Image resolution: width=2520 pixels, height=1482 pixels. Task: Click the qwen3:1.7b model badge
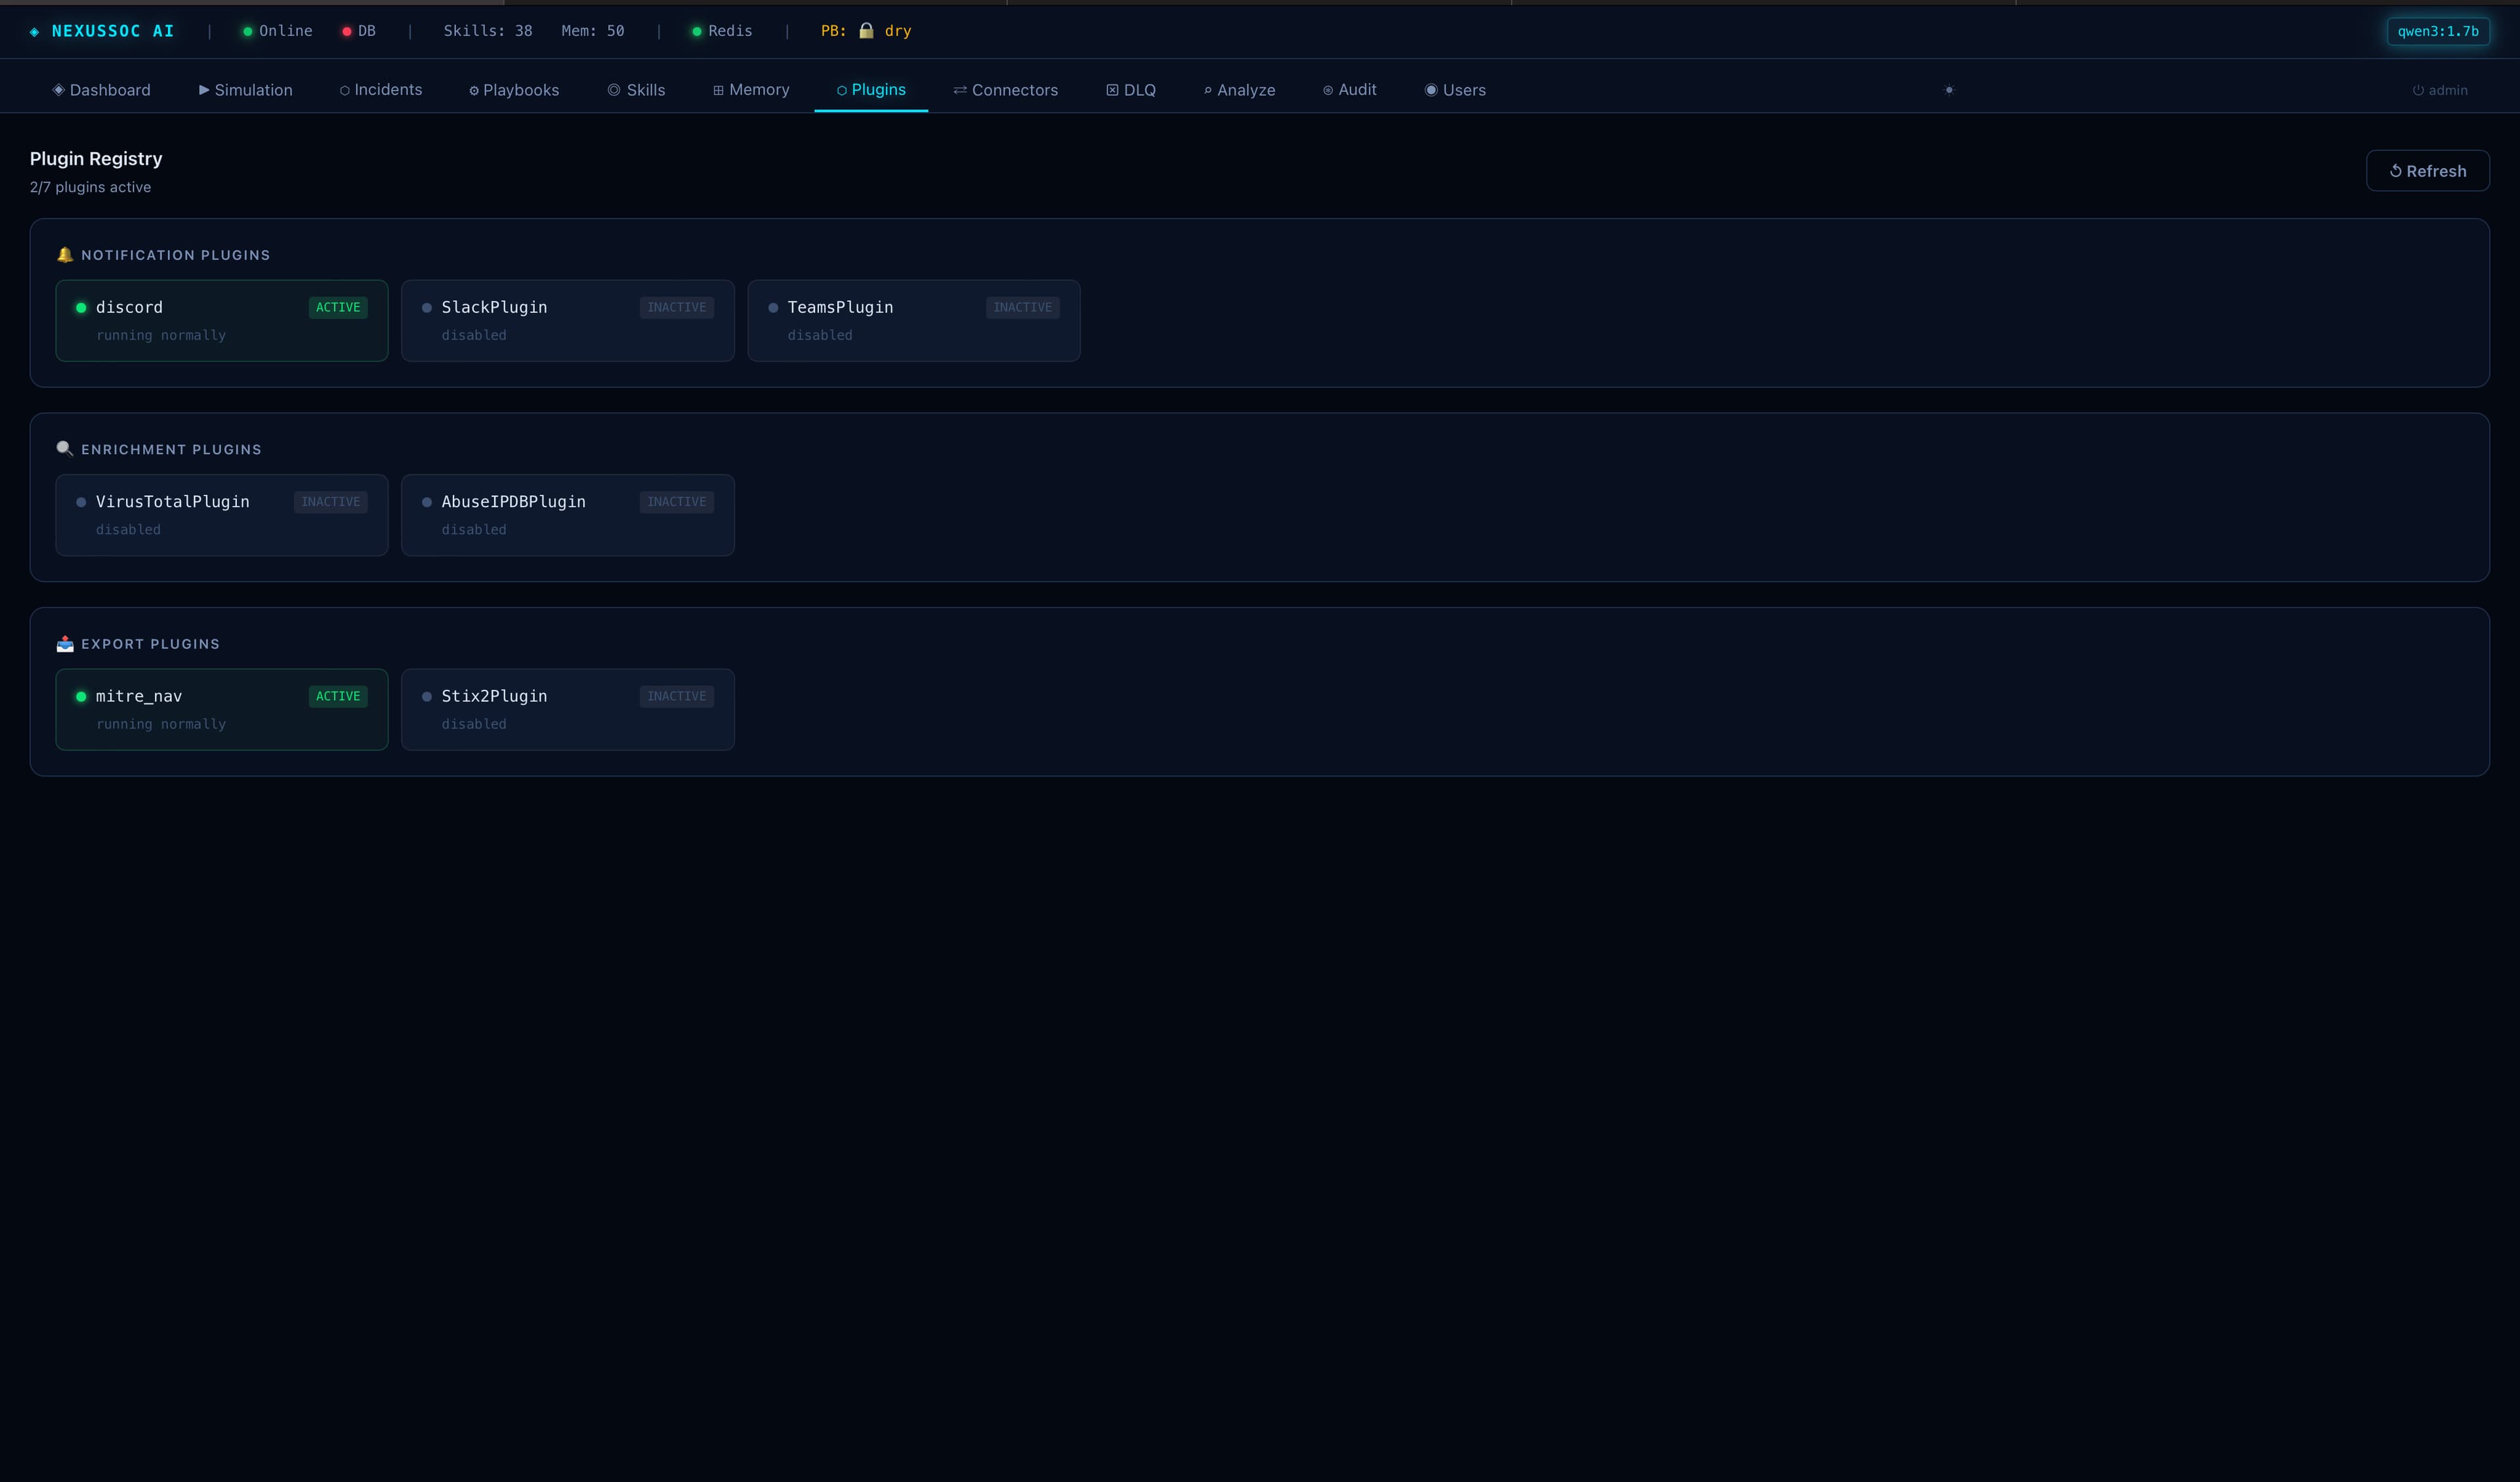pyautogui.click(x=2438, y=31)
